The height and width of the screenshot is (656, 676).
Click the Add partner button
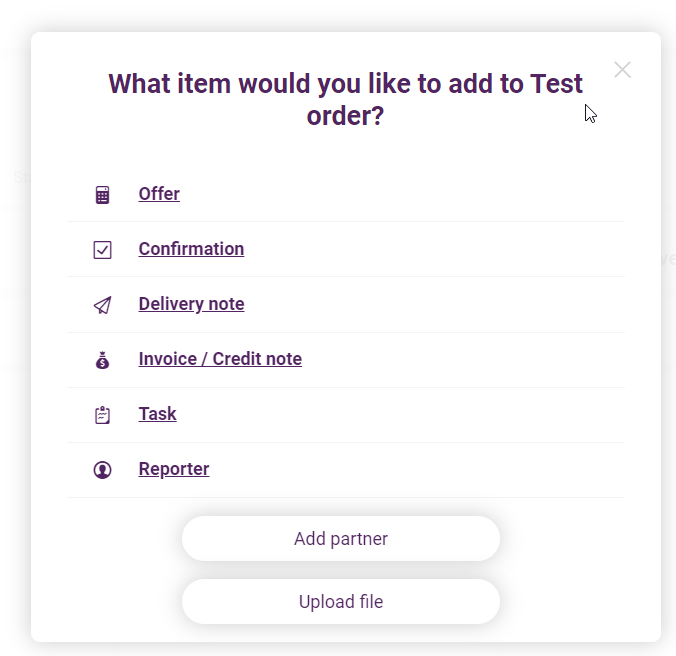point(341,538)
